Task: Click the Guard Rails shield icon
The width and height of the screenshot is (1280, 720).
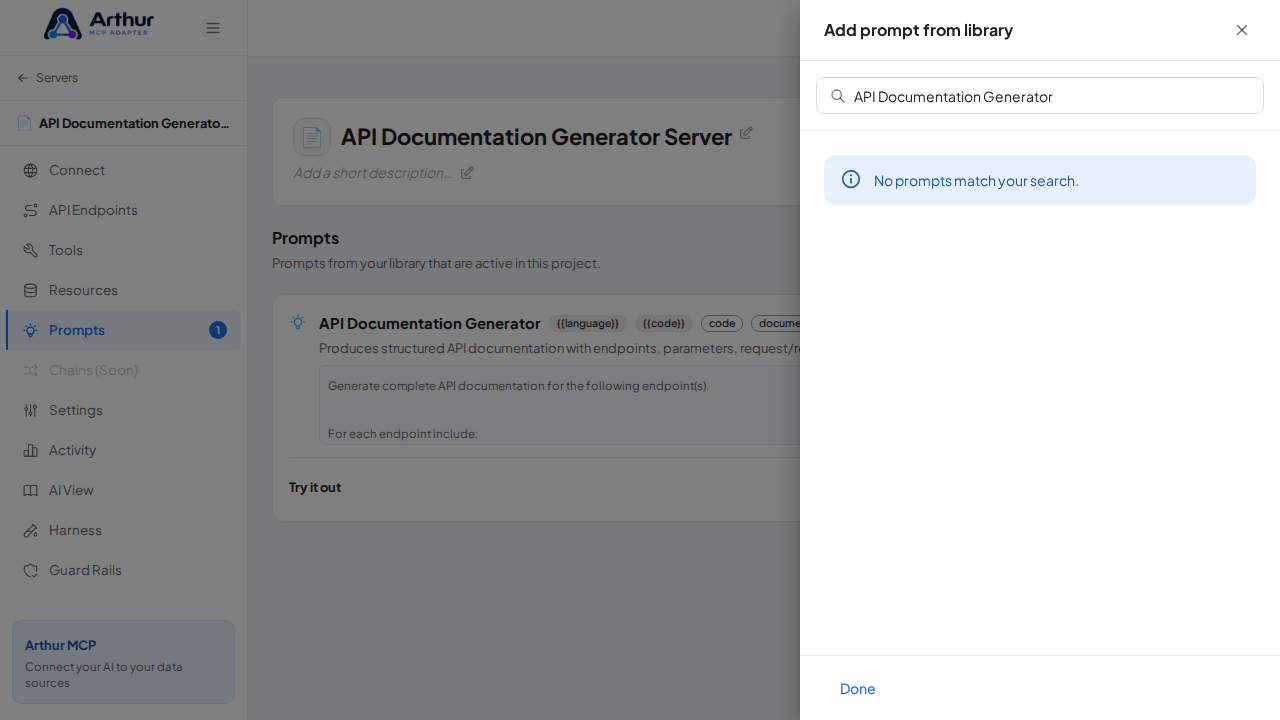Action: point(31,570)
